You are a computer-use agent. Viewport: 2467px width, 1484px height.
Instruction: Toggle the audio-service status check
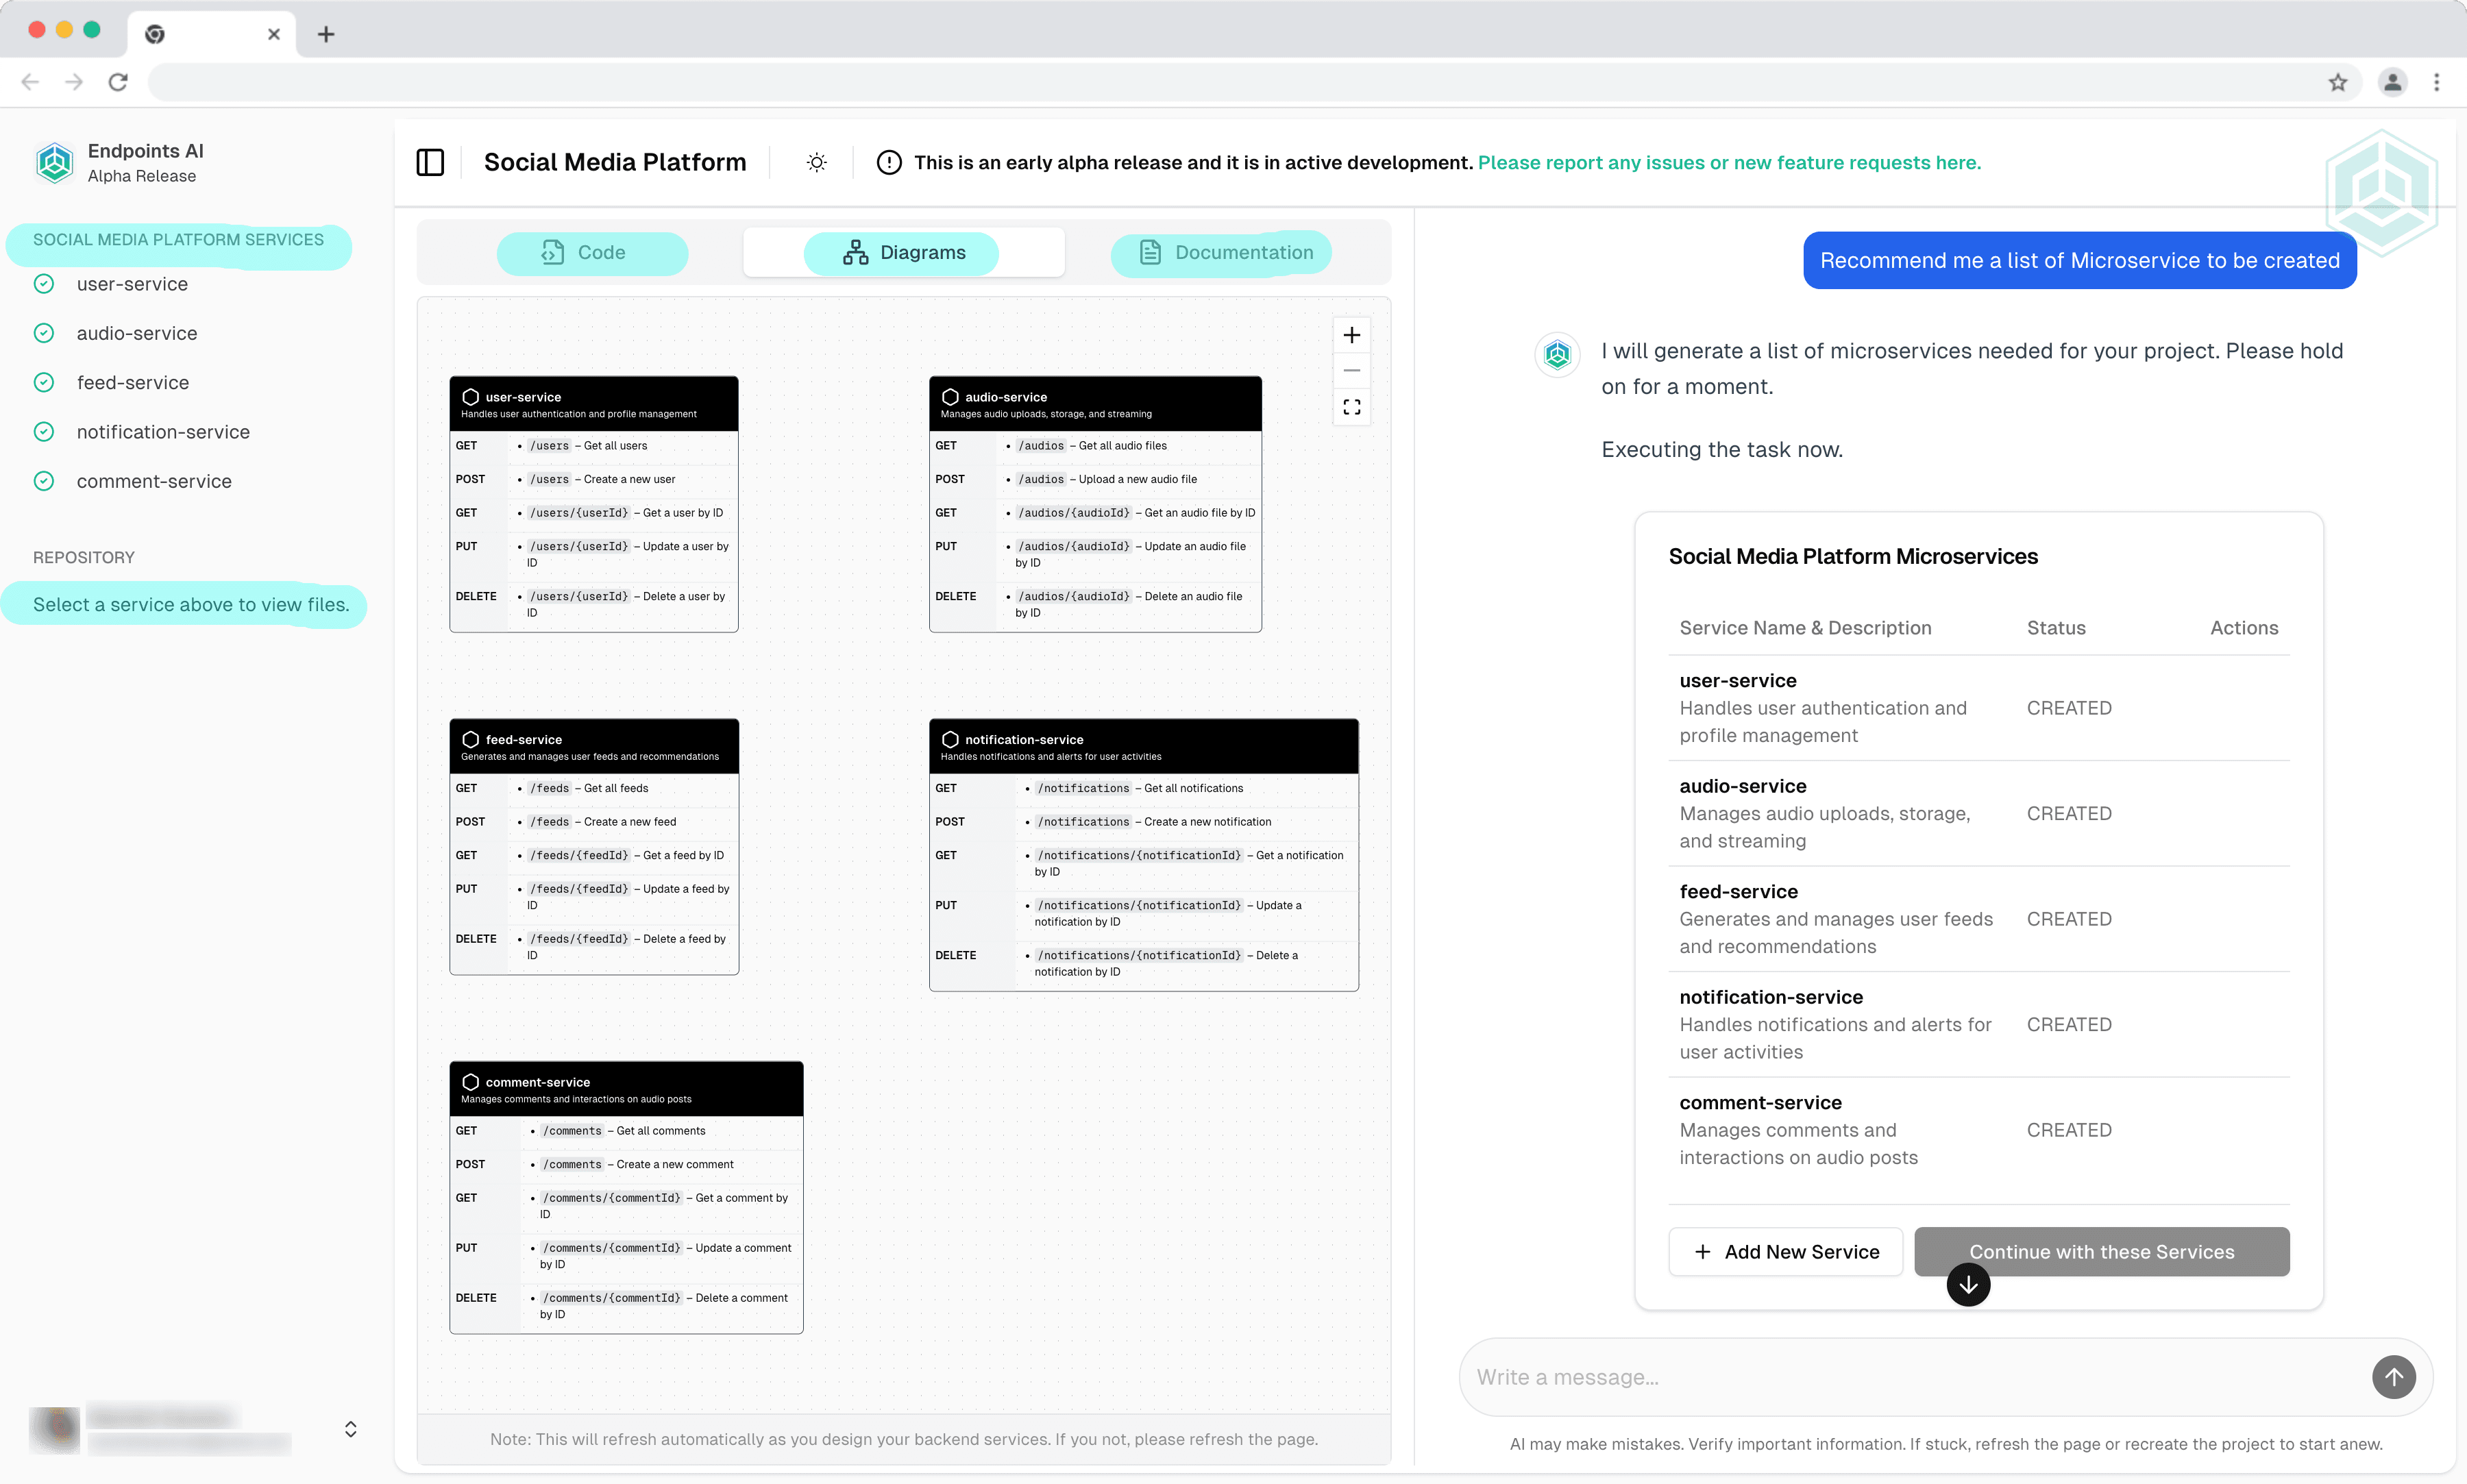[x=44, y=332]
